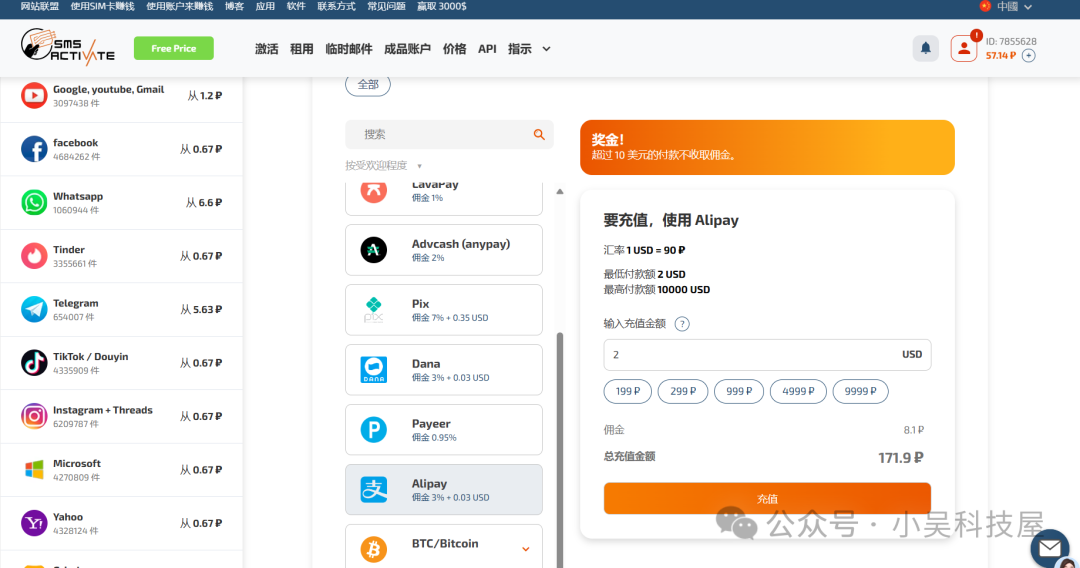Viewport: 1080px width, 568px height.
Task: Click the Free Price button
Action: point(174,48)
